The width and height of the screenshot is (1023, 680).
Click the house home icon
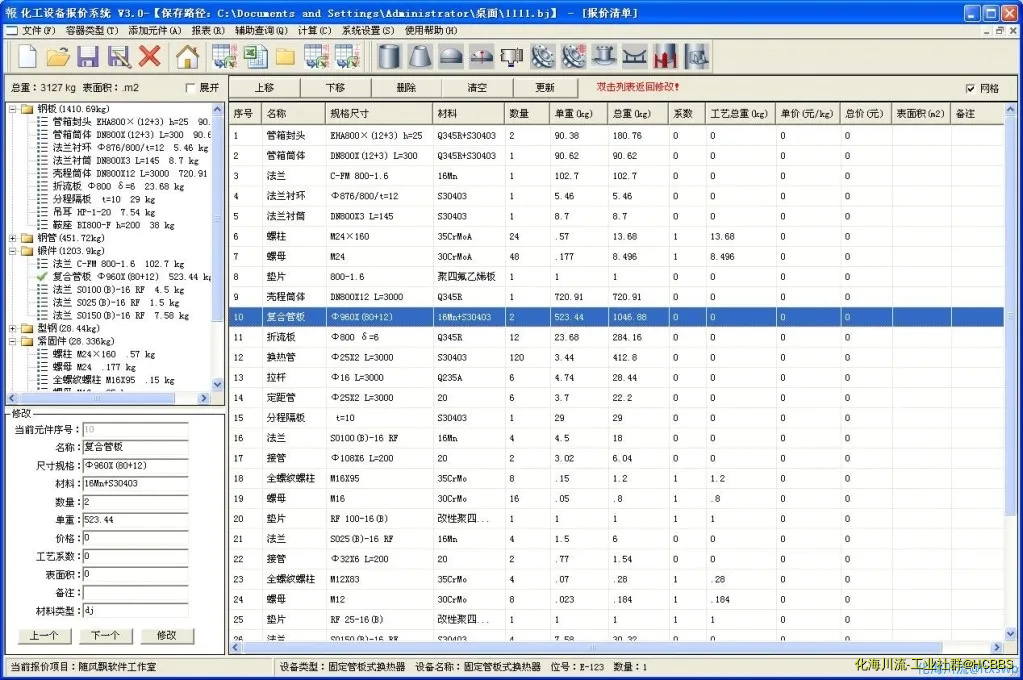[187, 57]
